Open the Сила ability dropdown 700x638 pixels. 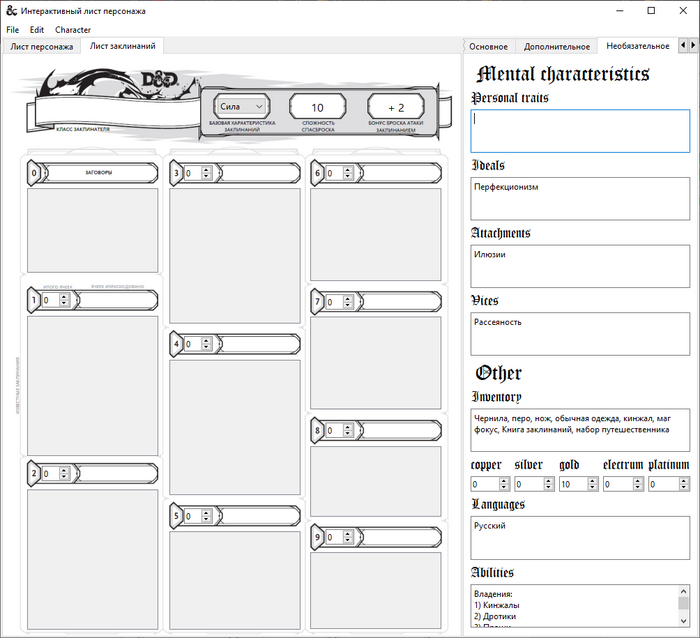click(x=240, y=106)
